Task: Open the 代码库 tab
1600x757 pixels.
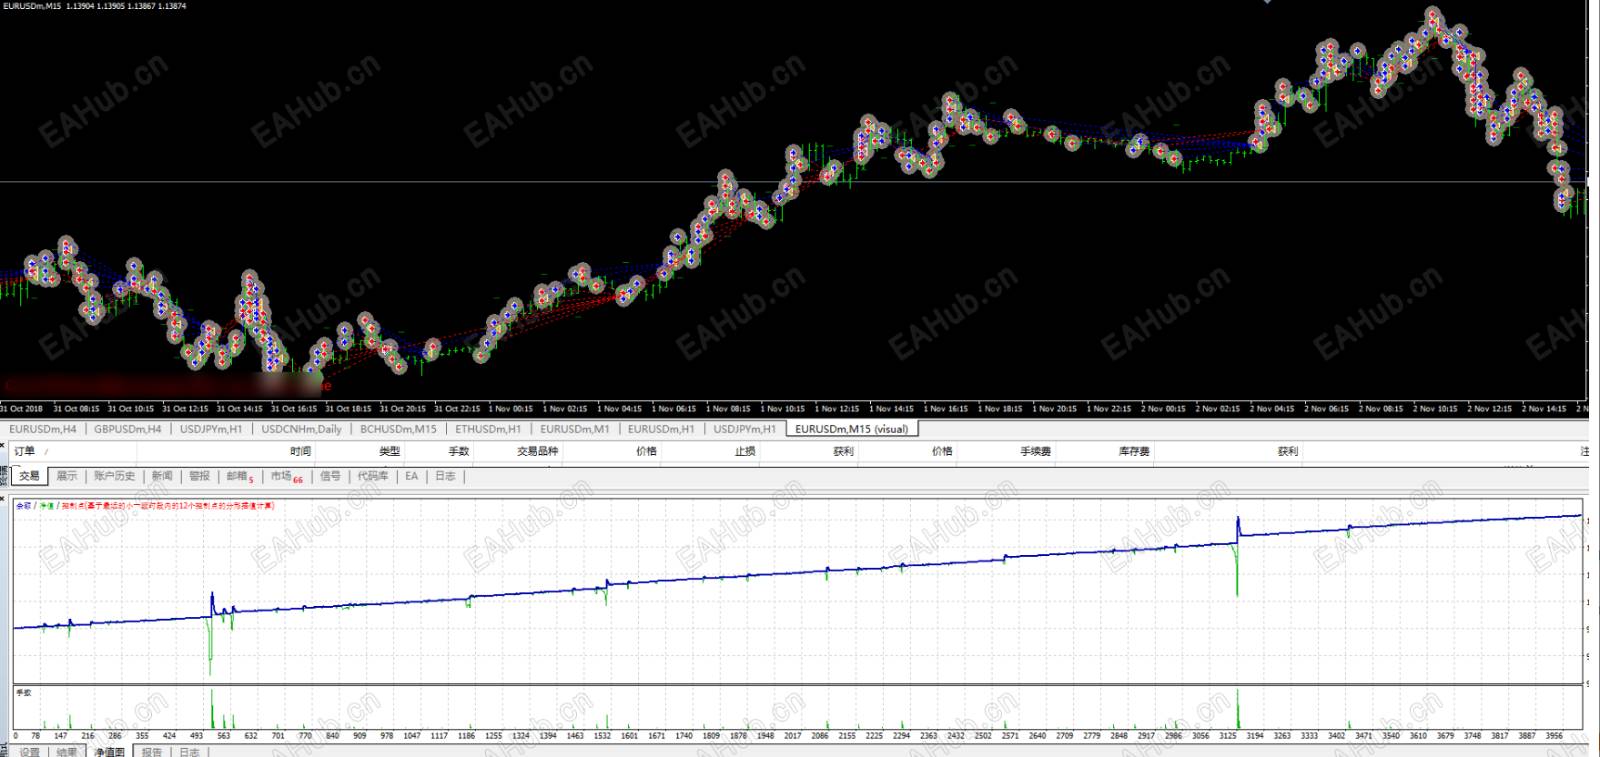Action: (x=373, y=476)
